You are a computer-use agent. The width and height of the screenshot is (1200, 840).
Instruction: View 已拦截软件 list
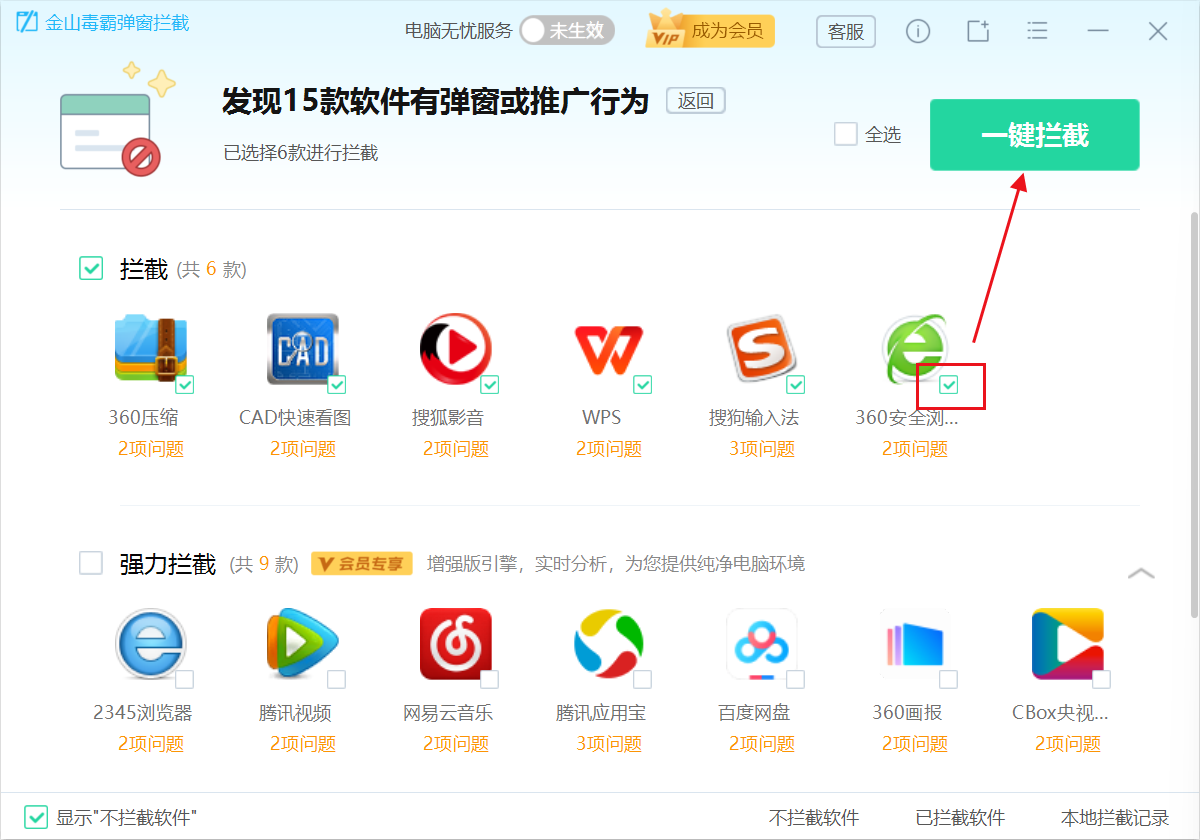point(959,816)
